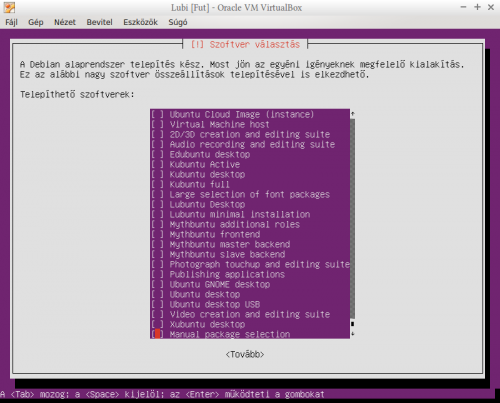
Task: Check Large selection of font packages box
Action: click(x=157, y=194)
